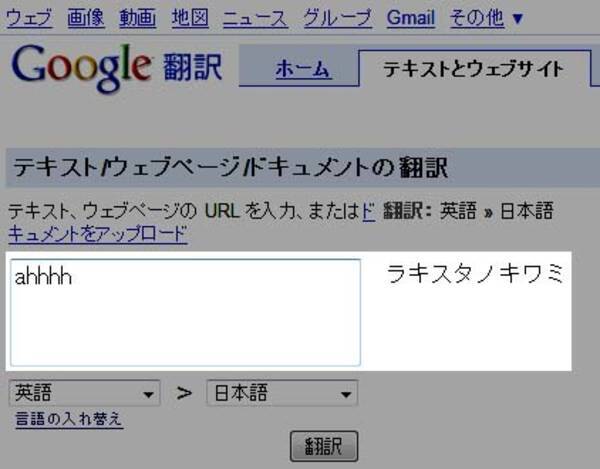Click the 翻訳: 英語 » 日本語 label

pos(468,211)
